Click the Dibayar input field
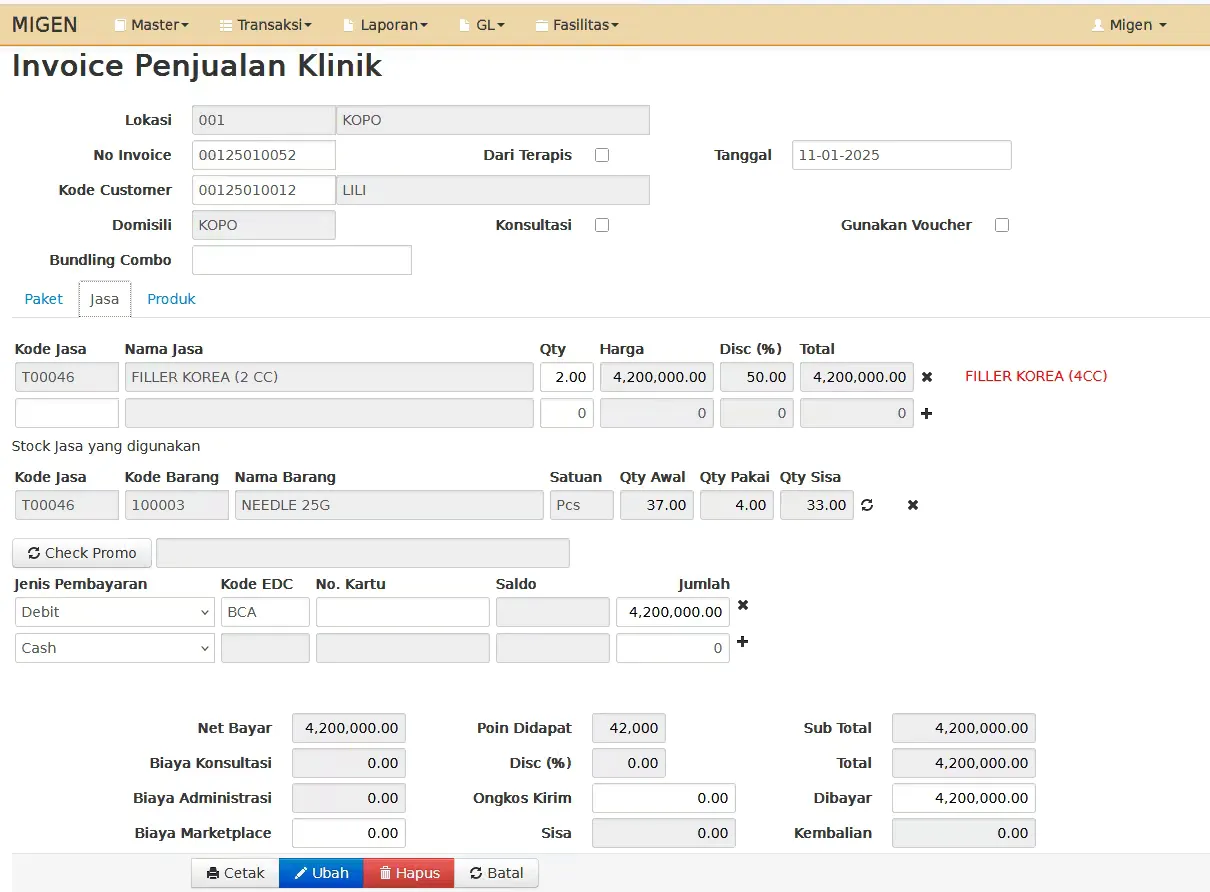The height and width of the screenshot is (892, 1210). (964, 798)
